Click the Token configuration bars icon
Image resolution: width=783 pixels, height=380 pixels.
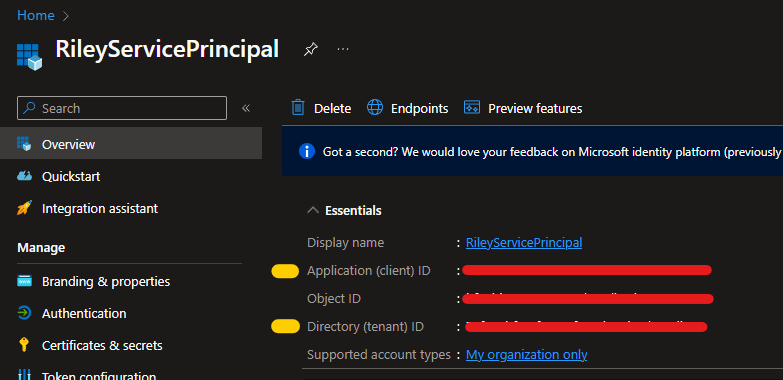(24, 375)
